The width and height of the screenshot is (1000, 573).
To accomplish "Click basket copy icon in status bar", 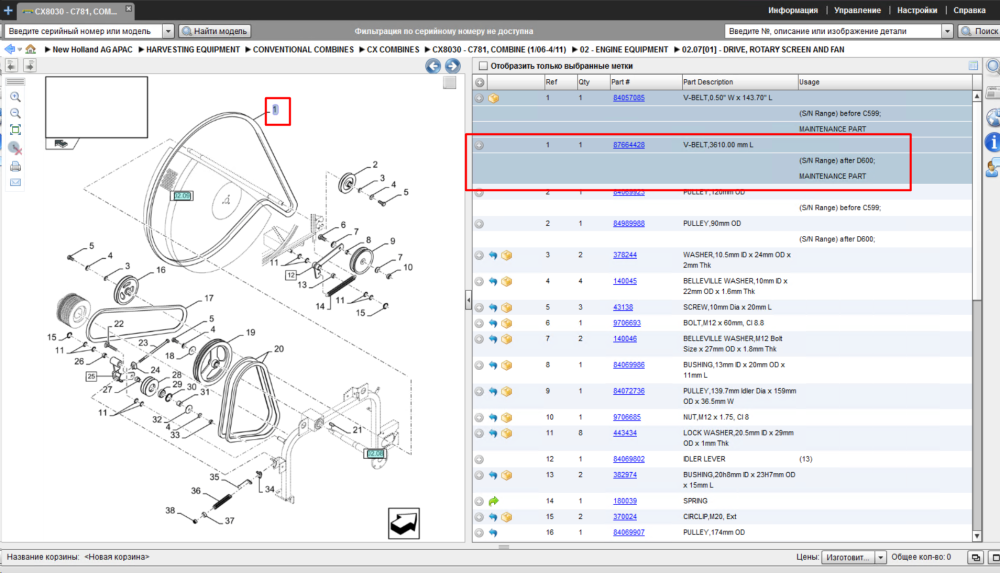I will point(976,558).
